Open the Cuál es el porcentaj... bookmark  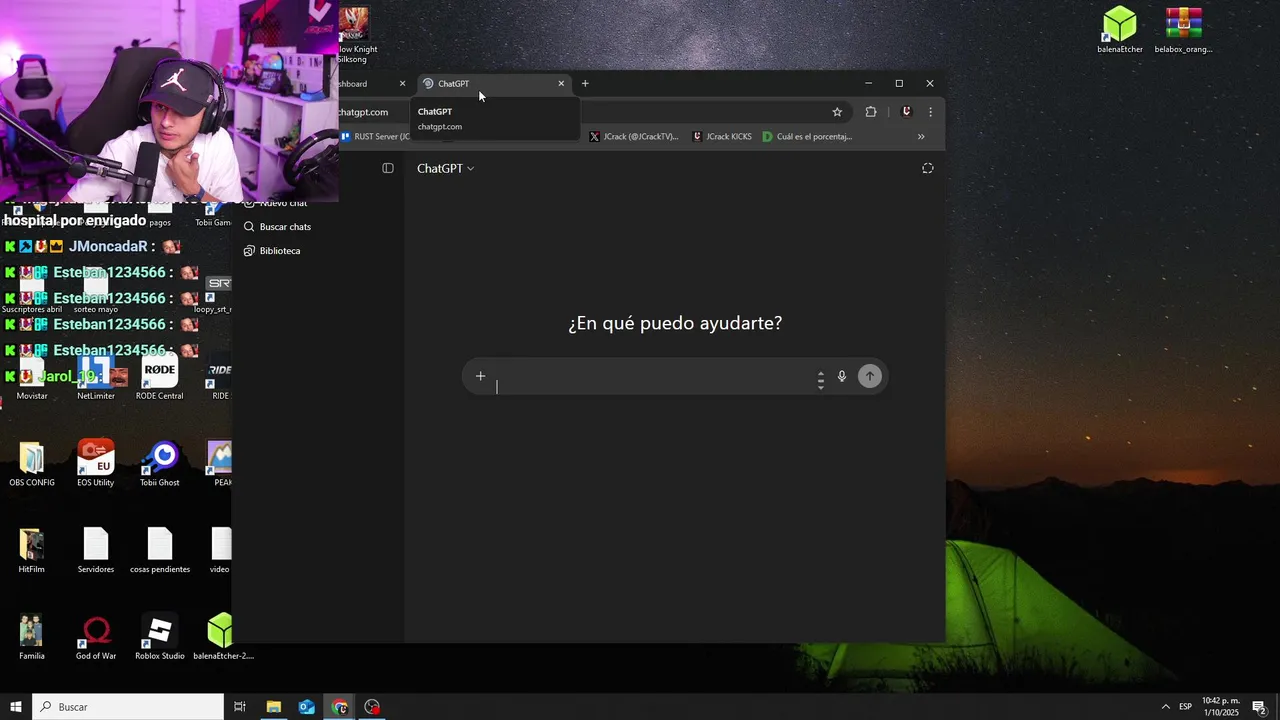coord(807,137)
